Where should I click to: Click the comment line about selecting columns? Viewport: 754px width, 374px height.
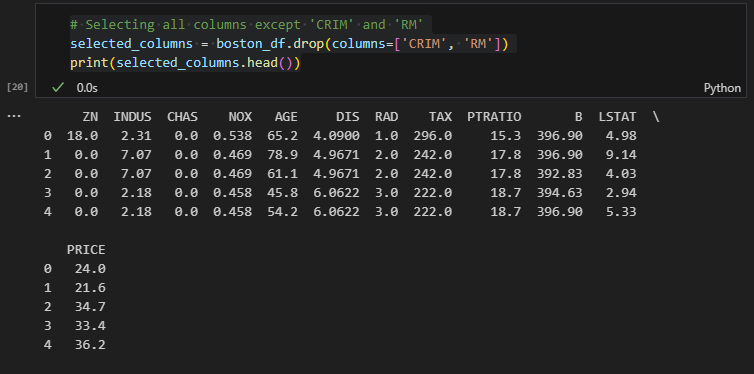[x=246, y=25]
